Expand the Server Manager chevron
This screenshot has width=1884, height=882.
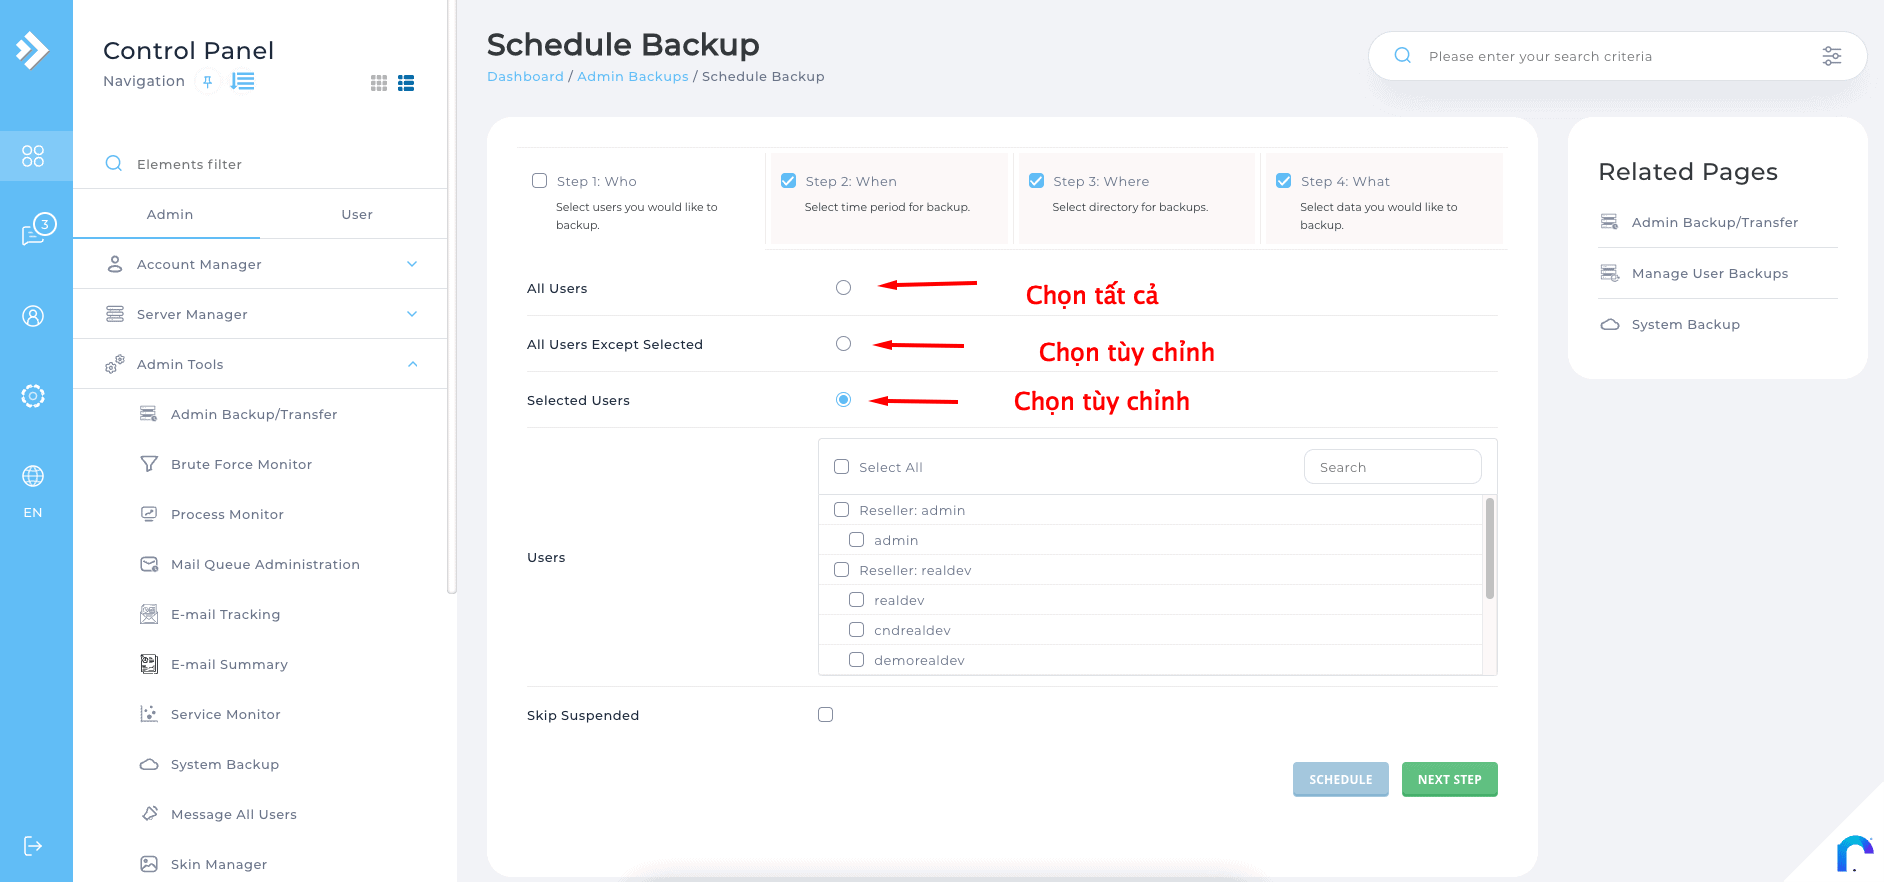(412, 314)
